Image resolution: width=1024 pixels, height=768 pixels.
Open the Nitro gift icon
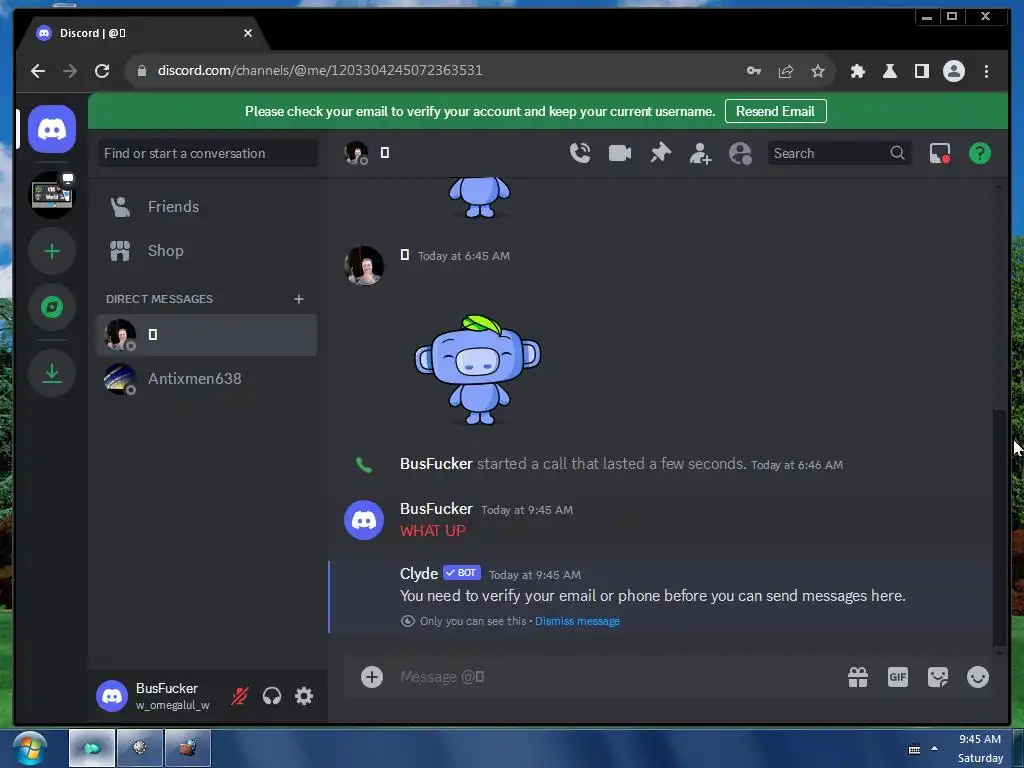point(857,677)
